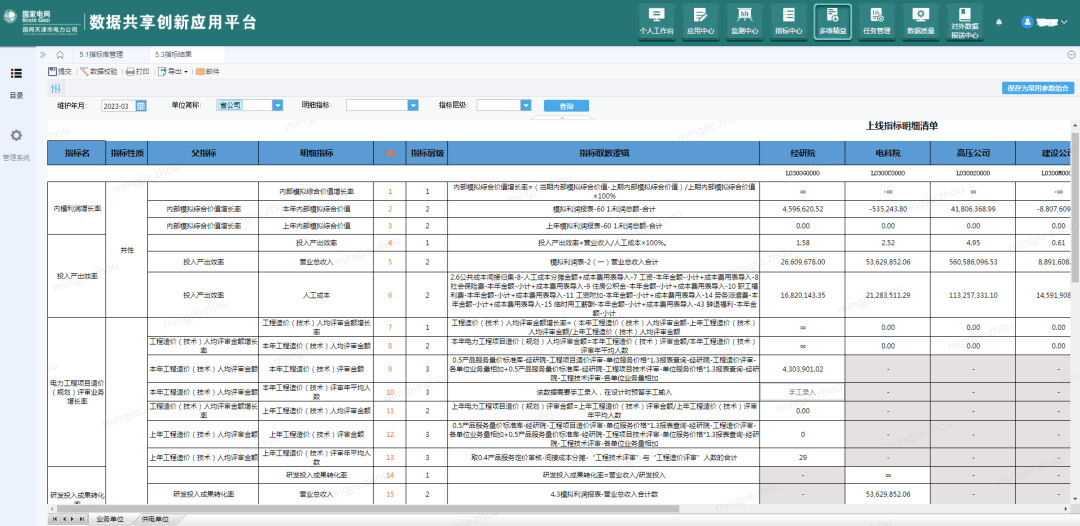Open calendar picker for 维护年月

point(141,105)
